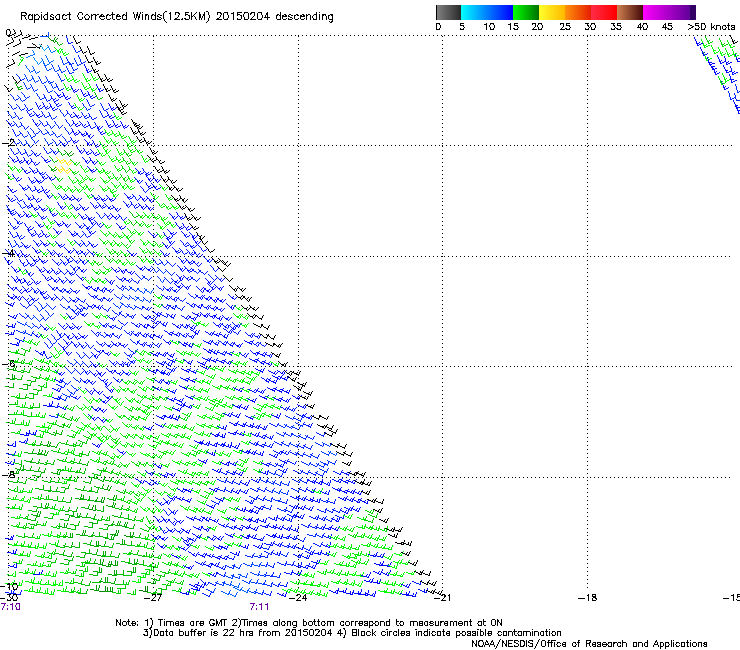Click the dark purple >50 knots swatch
Viewport: 740px width, 650px height.
(692, 12)
